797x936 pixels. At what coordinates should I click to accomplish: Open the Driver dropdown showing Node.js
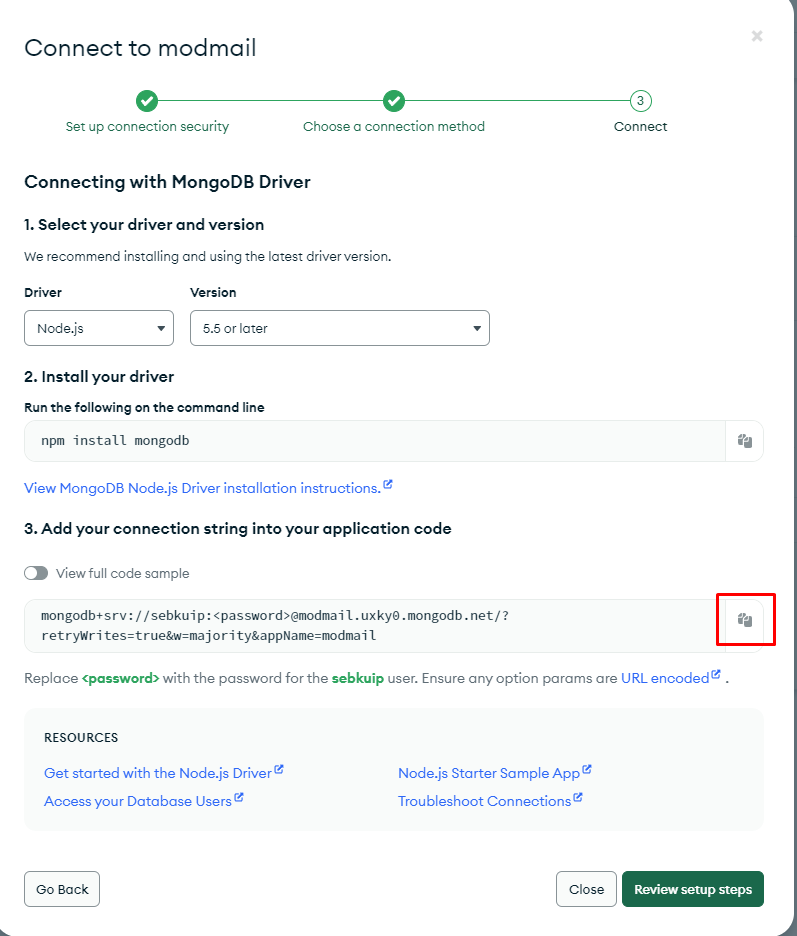pos(99,328)
